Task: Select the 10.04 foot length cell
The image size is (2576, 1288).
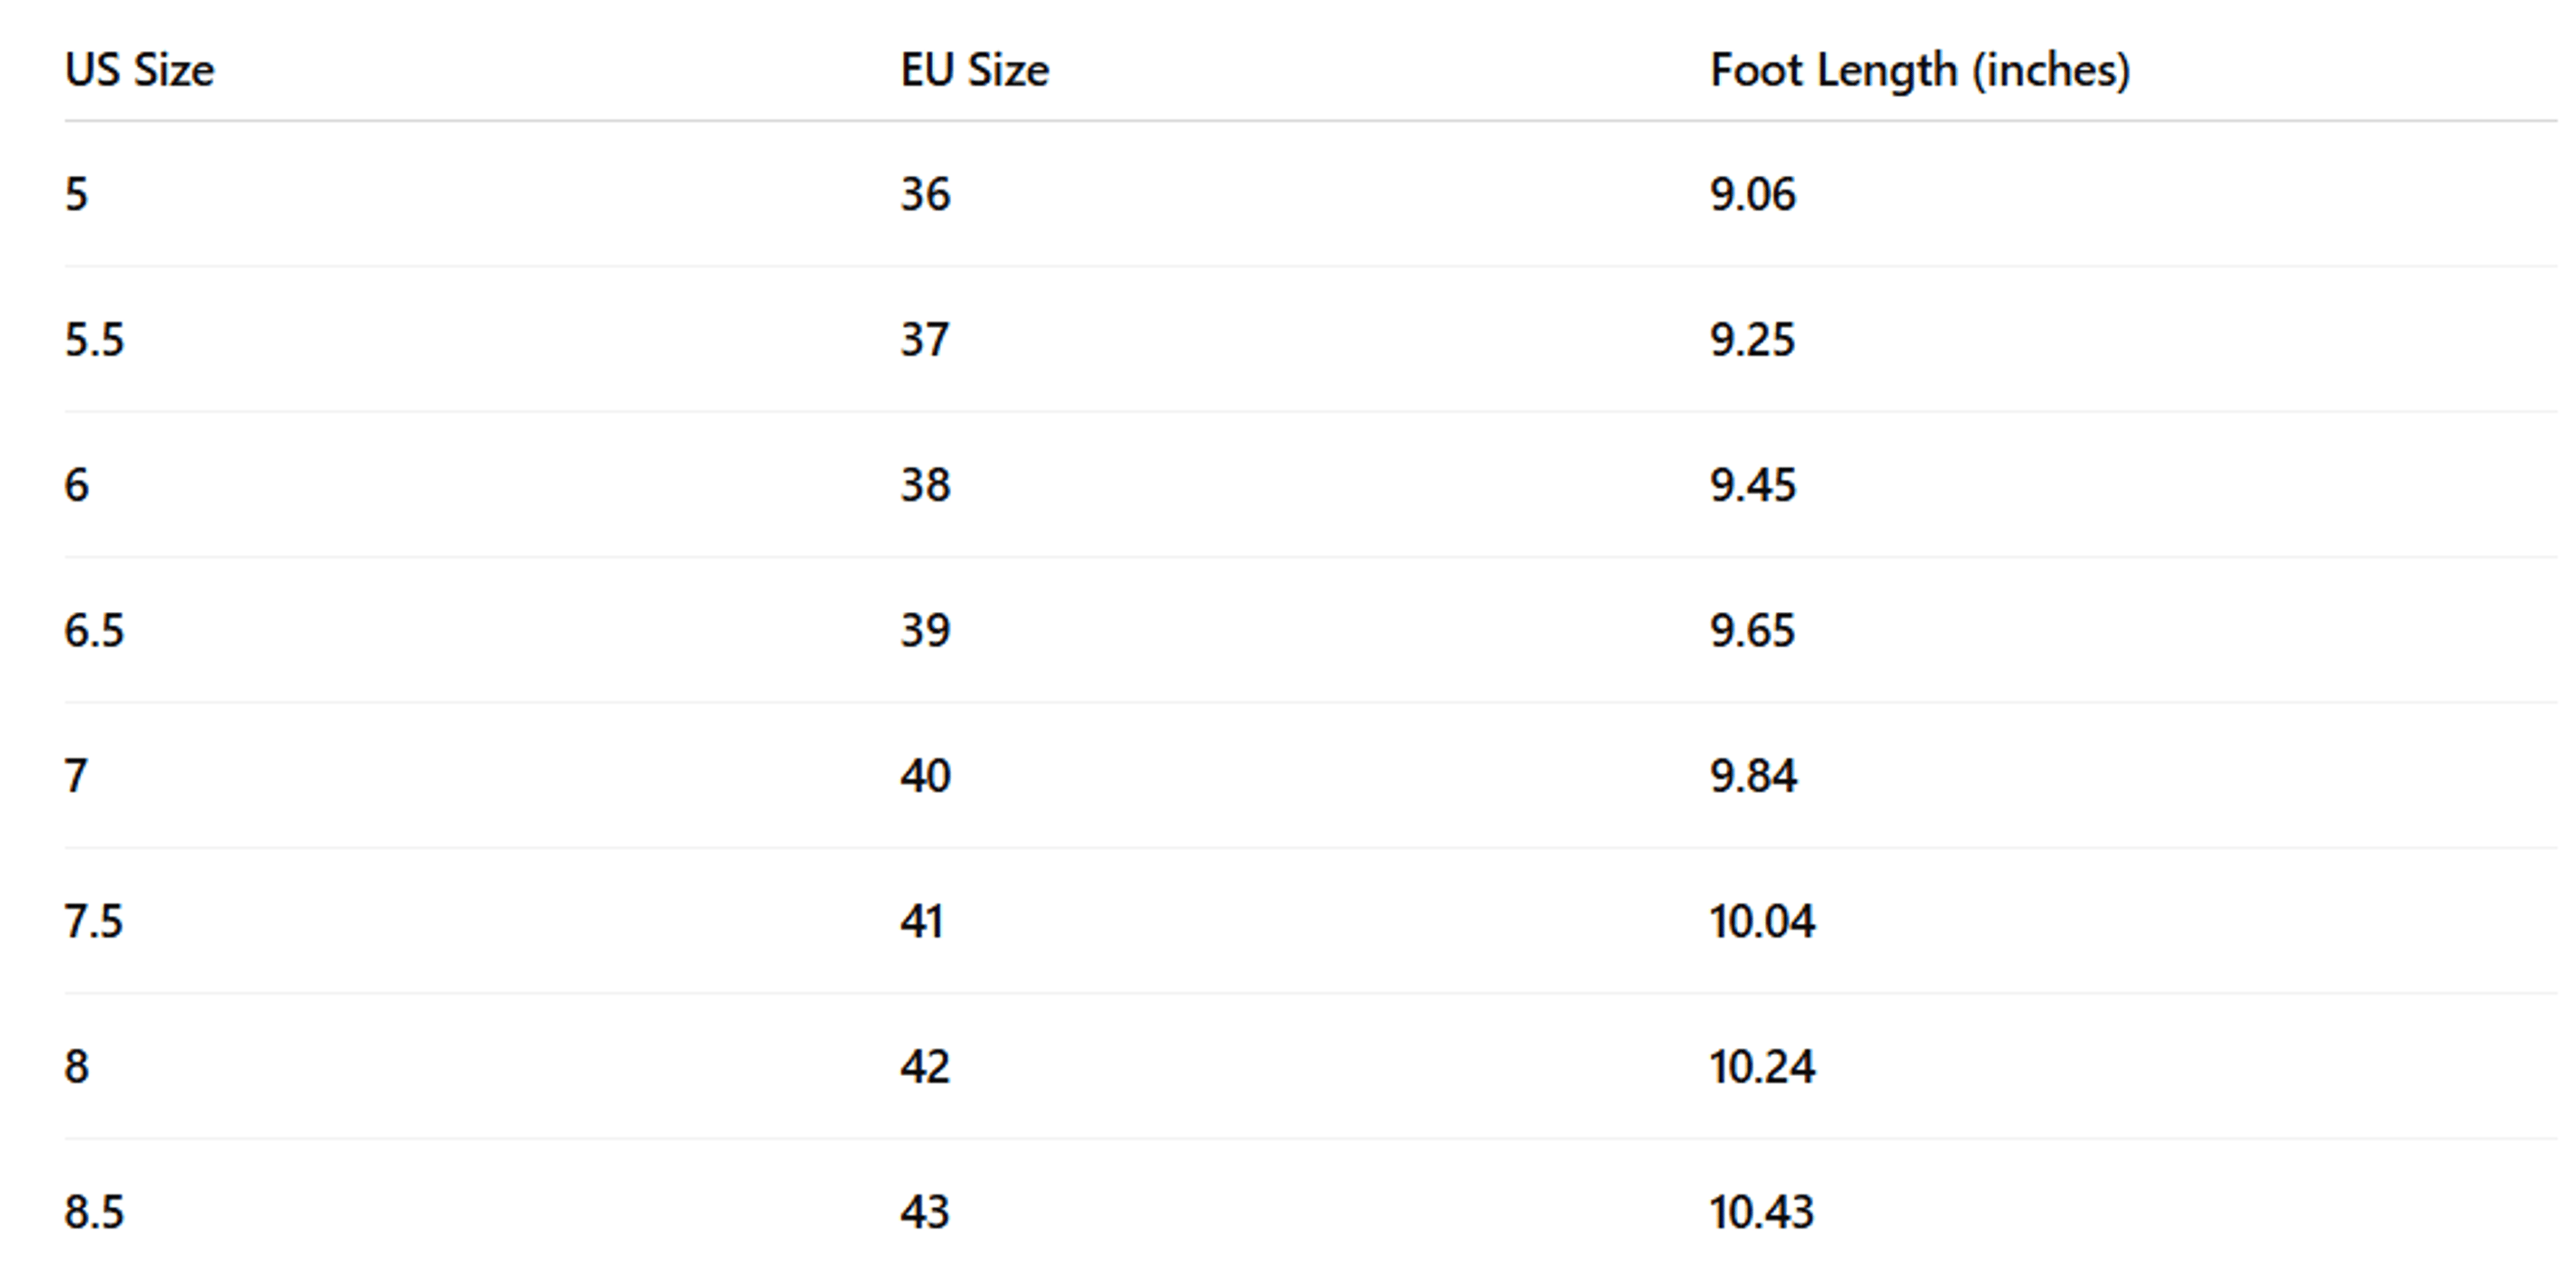Action: coord(1762,921)
